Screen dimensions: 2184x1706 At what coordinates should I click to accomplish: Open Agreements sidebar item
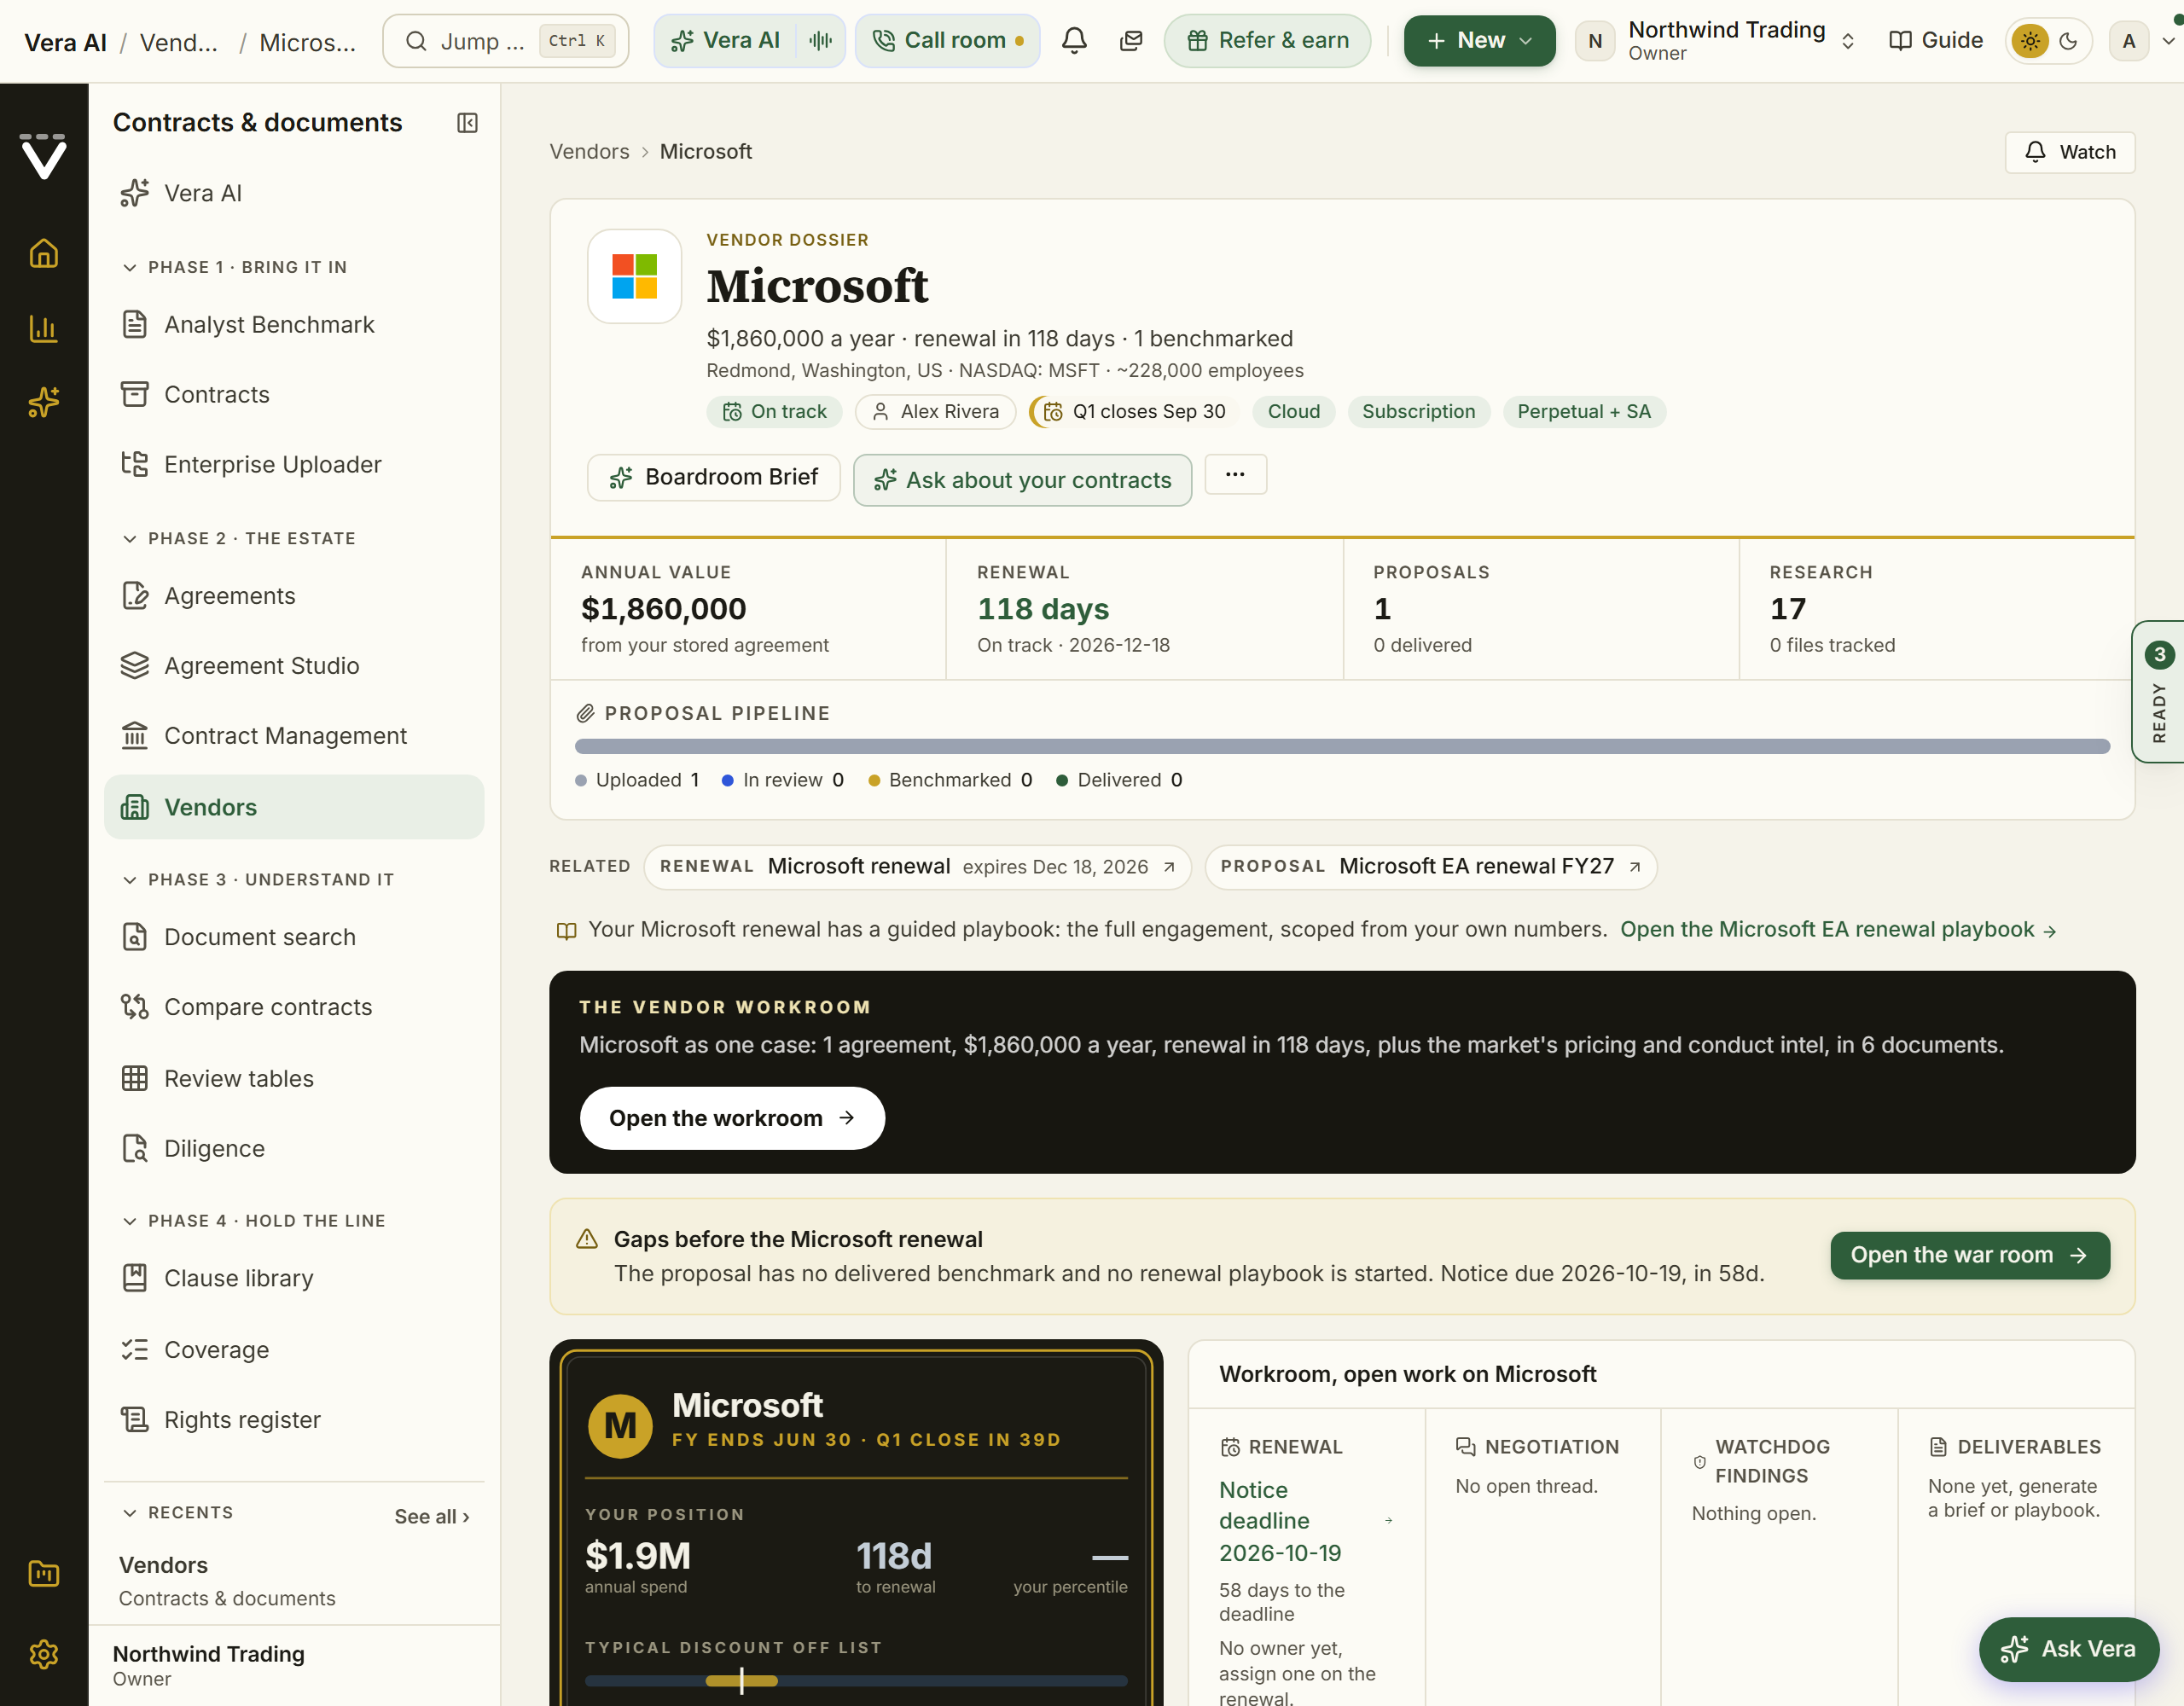[x=294, y=595]
